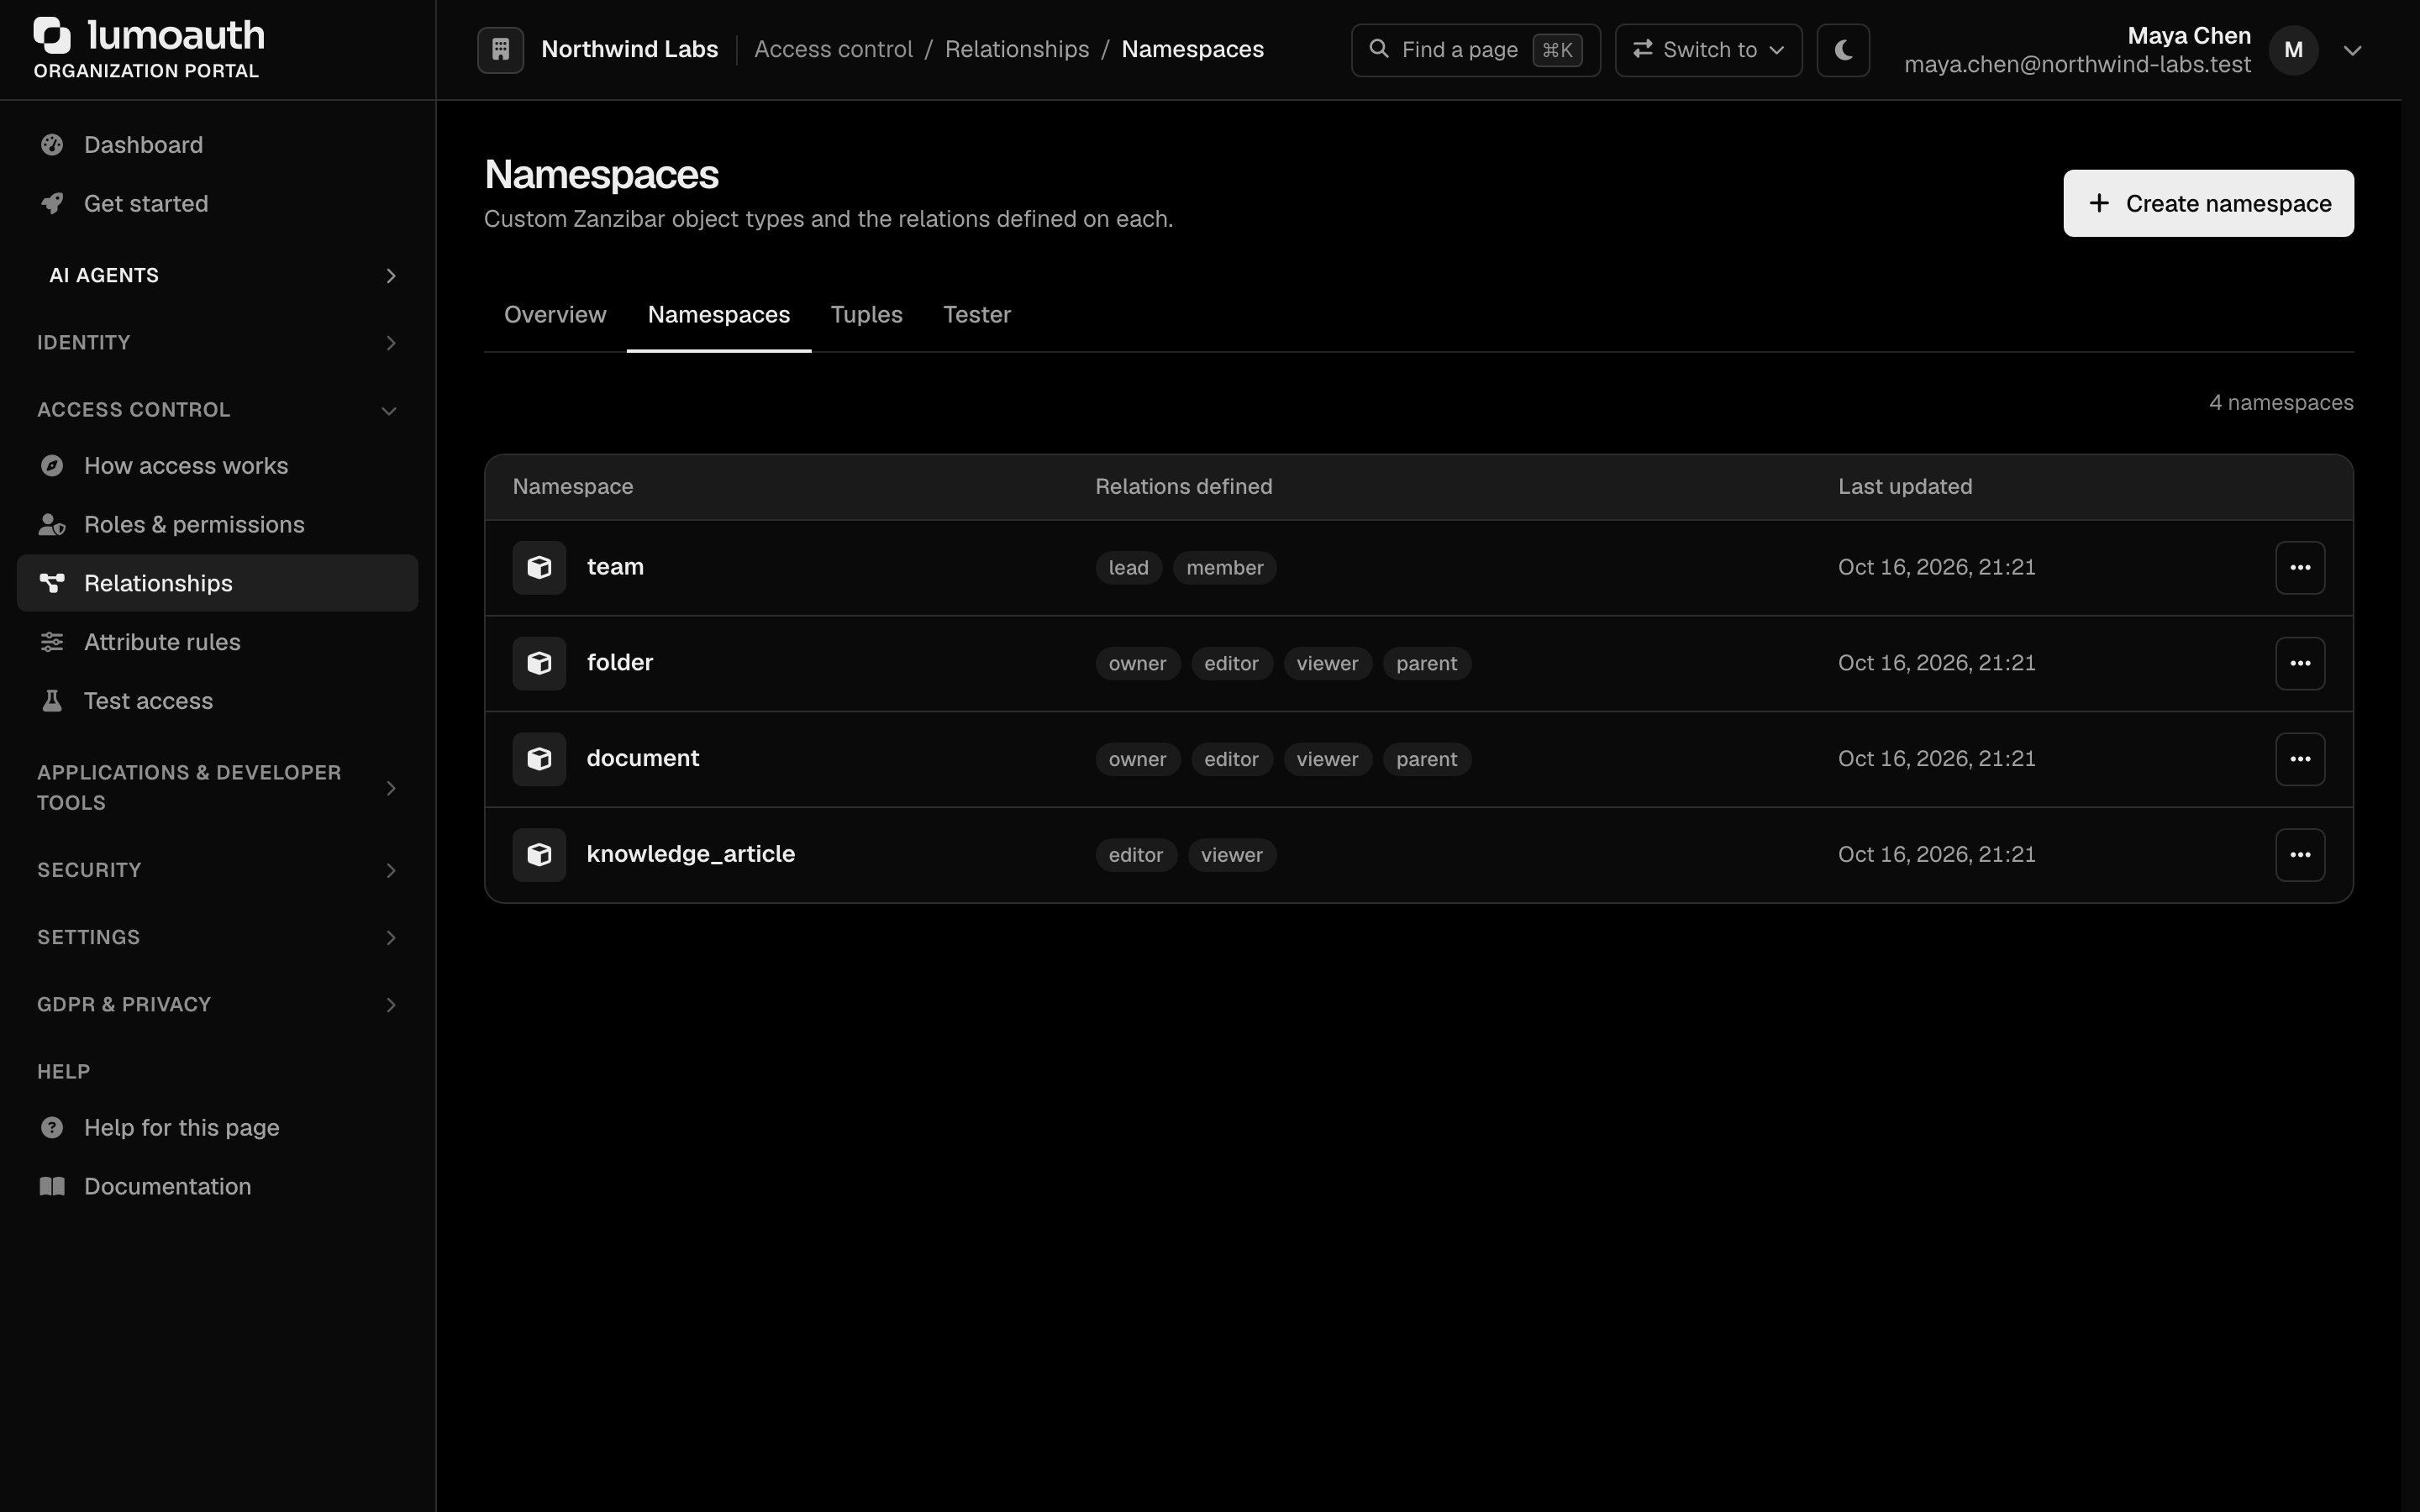2420x1512 pixels.
Task: Open the user account menu chevron
Action: (x=2352, y=50)
